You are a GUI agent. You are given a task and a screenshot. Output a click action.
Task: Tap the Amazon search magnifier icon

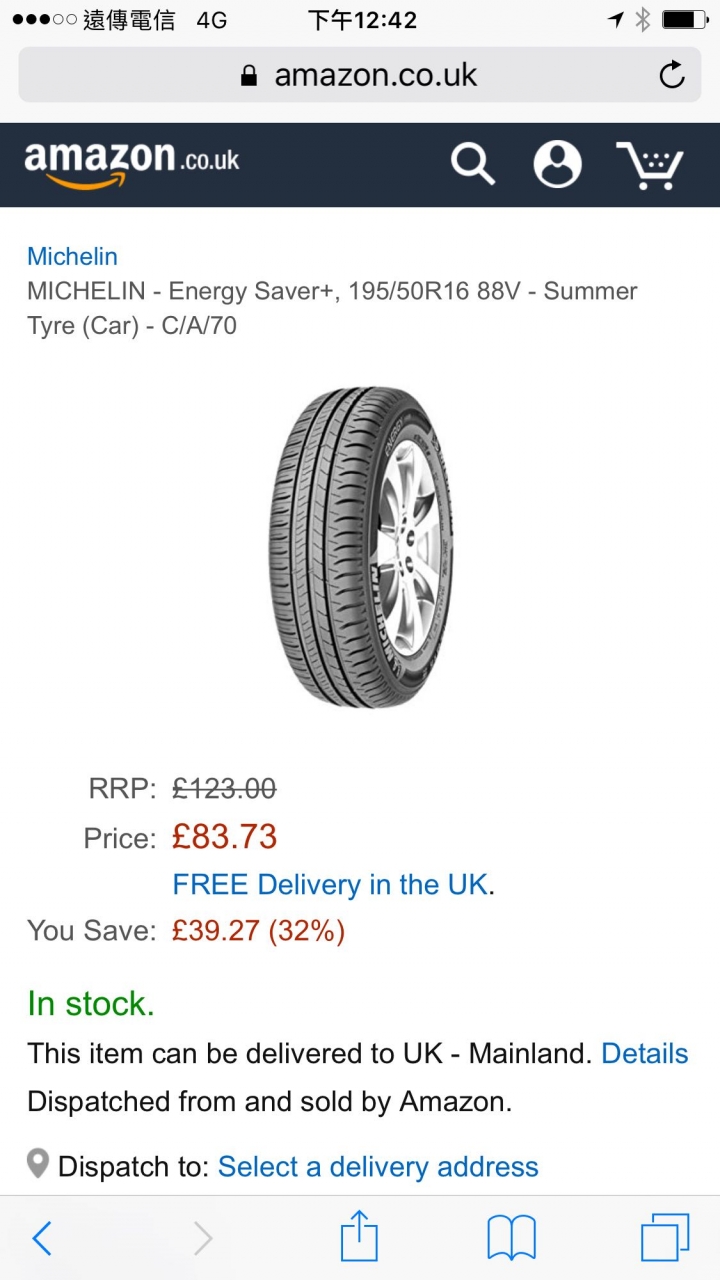tap(472, 163)
